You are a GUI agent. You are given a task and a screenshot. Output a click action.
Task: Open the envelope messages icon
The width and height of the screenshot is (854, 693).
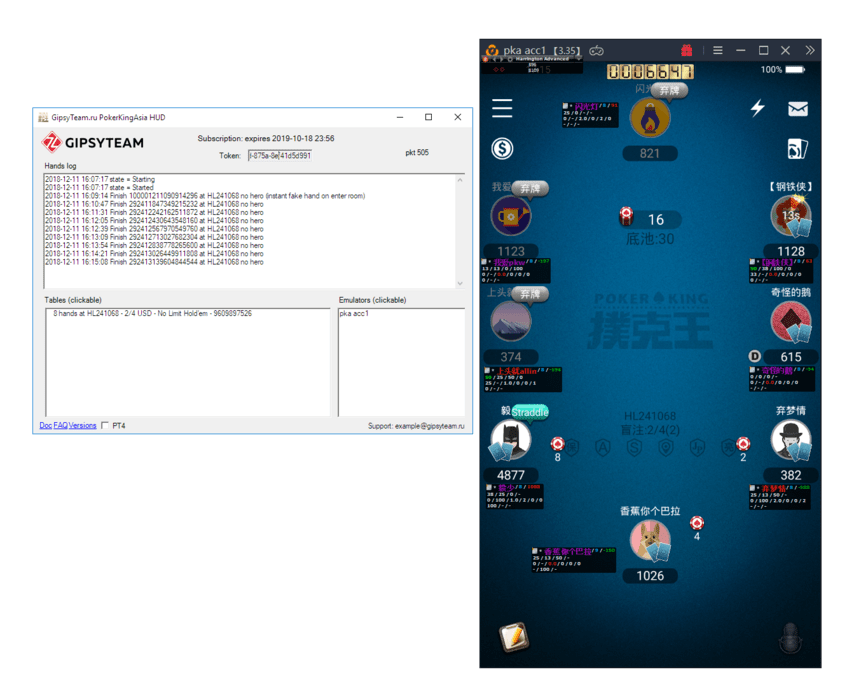797,108
